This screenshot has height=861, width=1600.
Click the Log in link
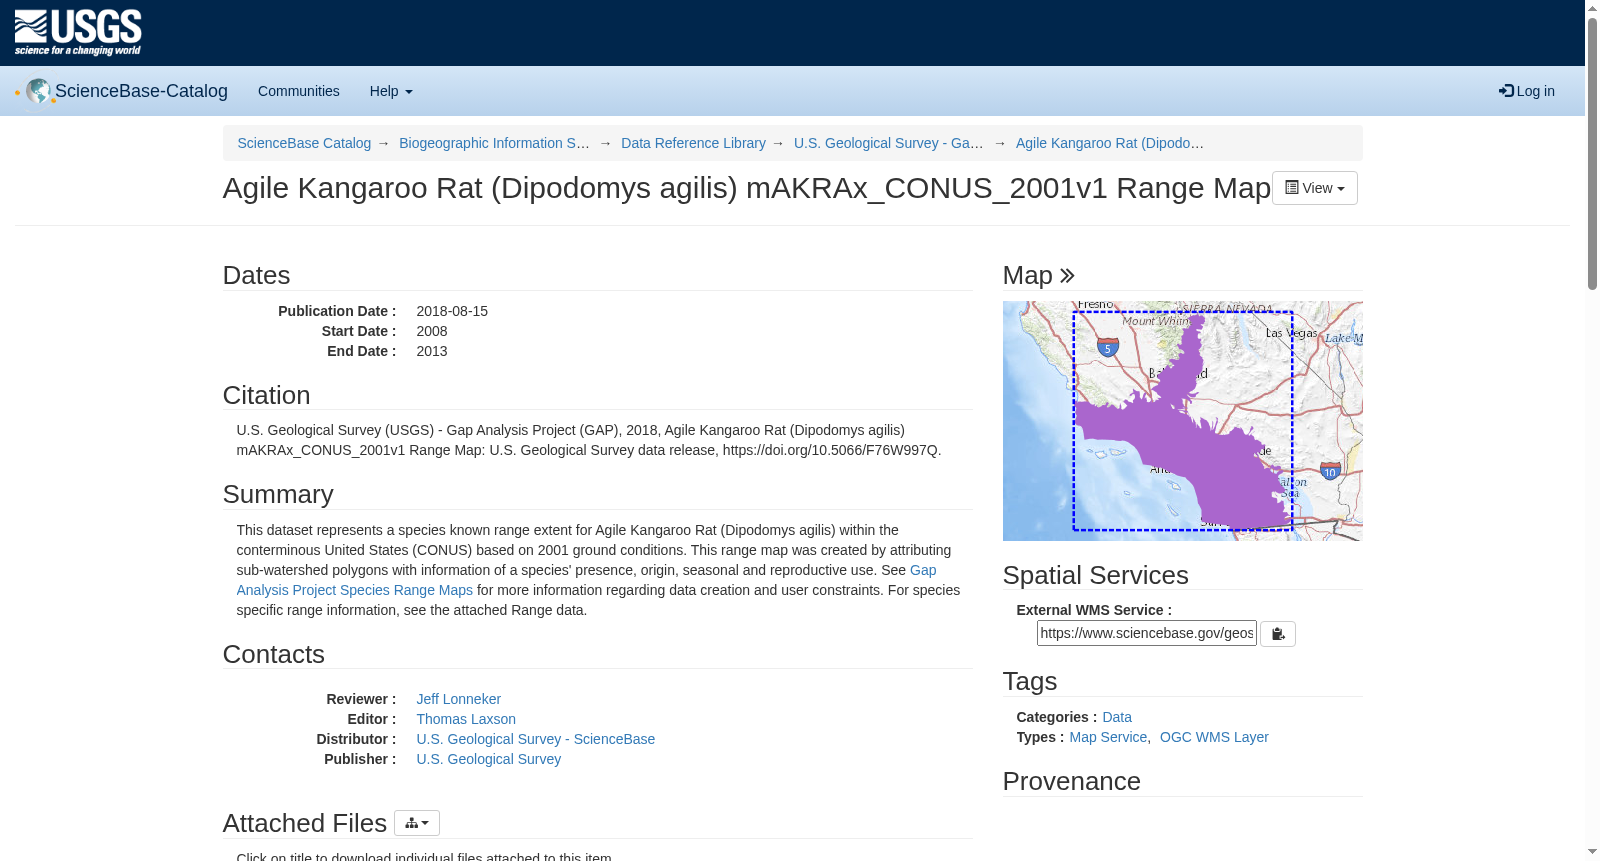coord(1527,91)
